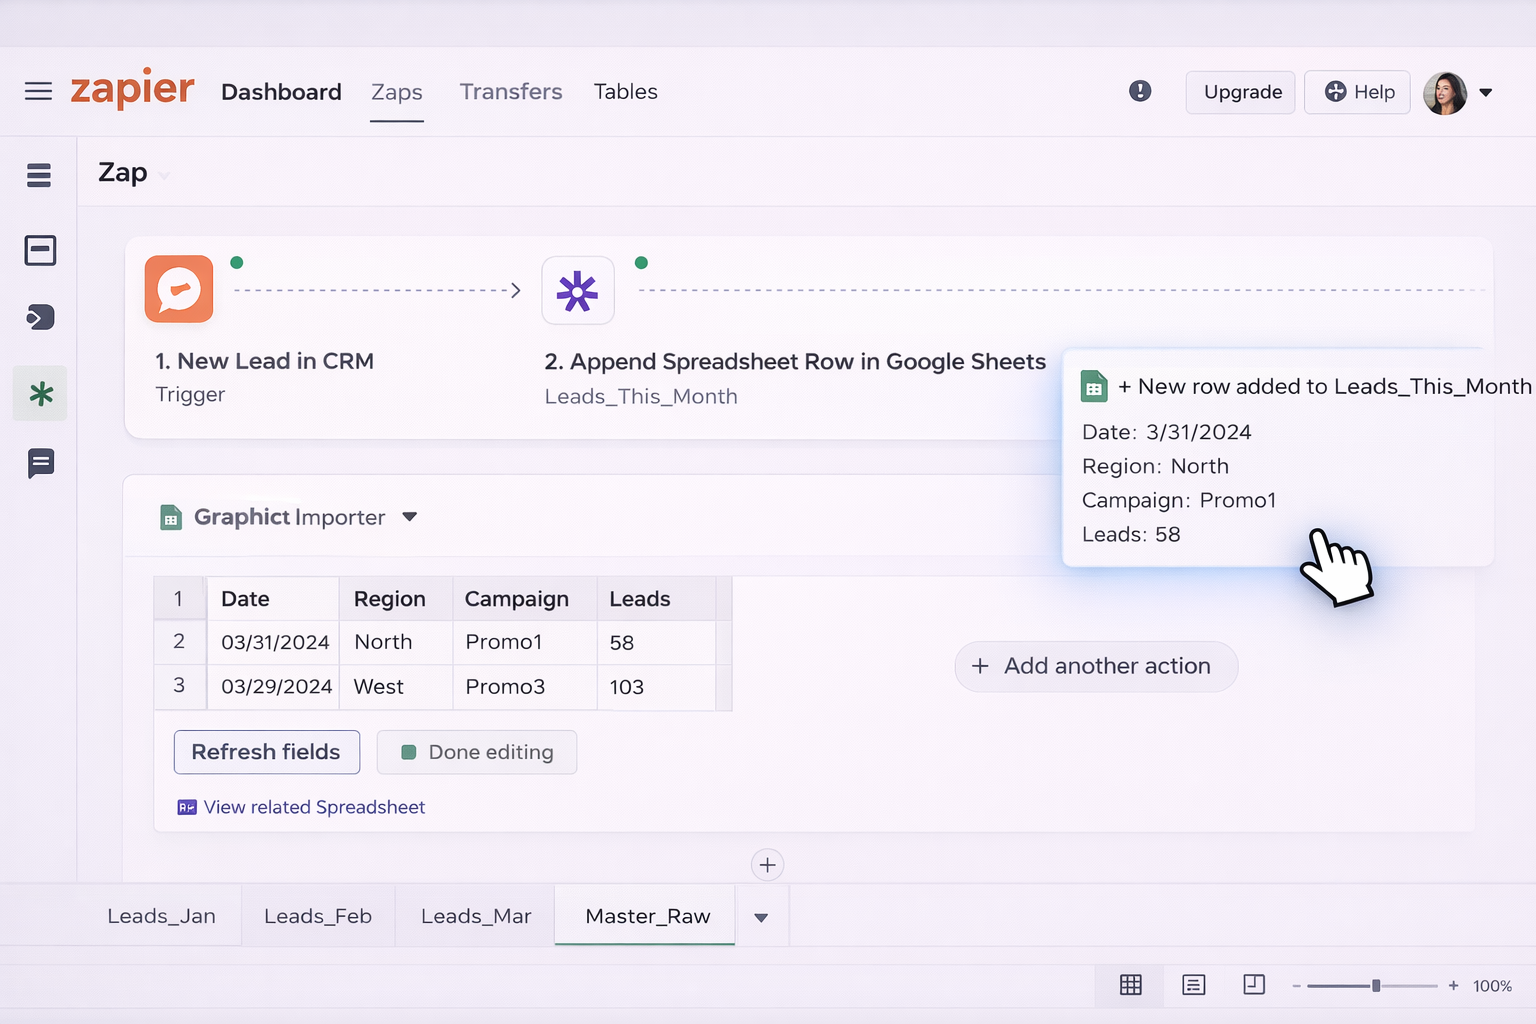Select the Leads_Feb sheet tab
The height and width of the screenshot is (1024, 1536).
coord(318,916)
